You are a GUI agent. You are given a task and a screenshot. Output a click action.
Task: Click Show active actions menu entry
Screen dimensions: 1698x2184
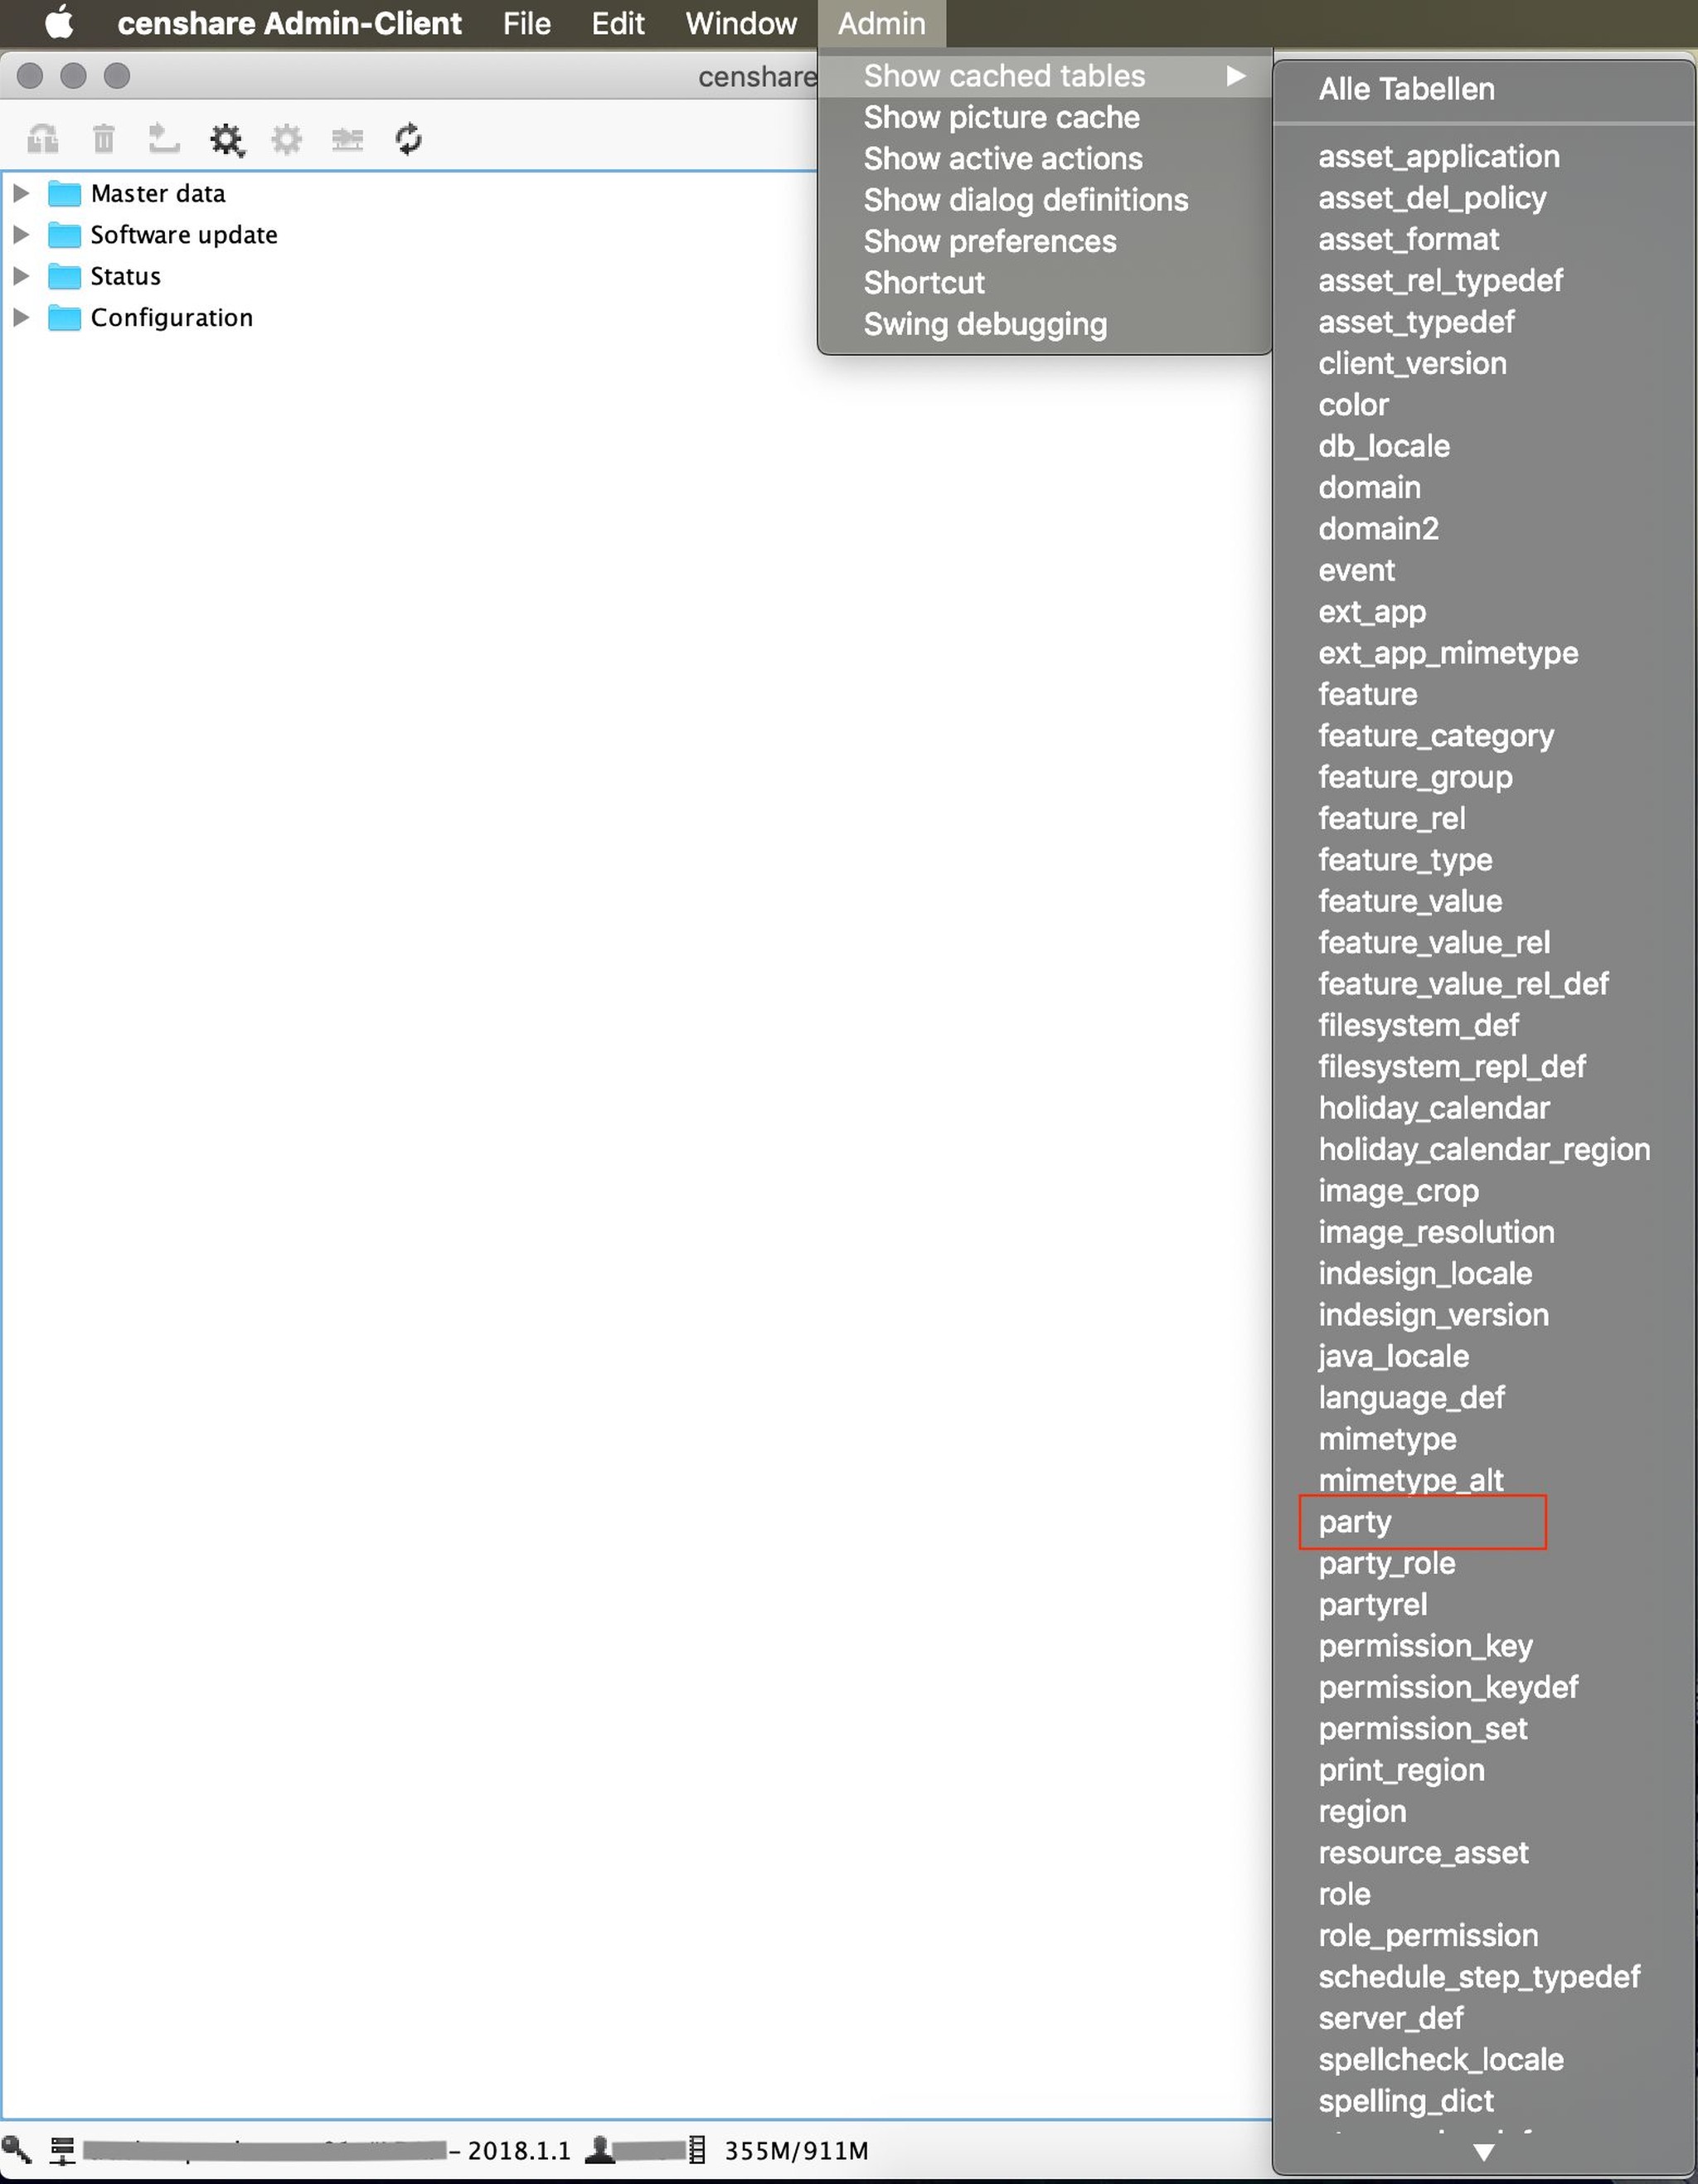tap(1002, 158)
